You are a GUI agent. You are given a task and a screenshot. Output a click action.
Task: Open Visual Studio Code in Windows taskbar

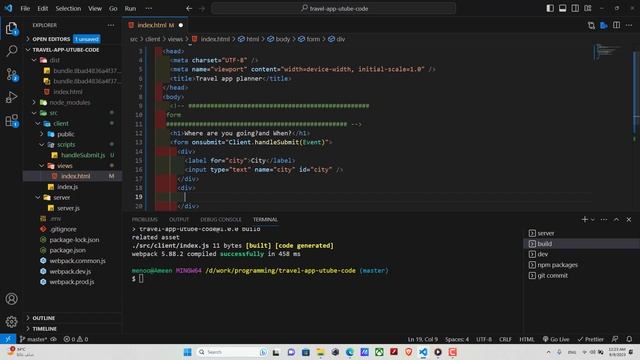tap(423, 352)
